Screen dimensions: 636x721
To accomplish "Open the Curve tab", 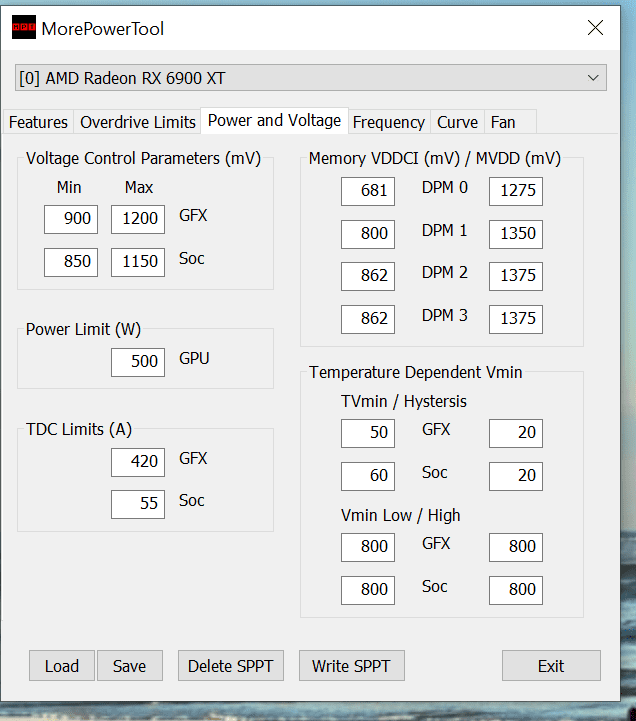I will point(457,122).
